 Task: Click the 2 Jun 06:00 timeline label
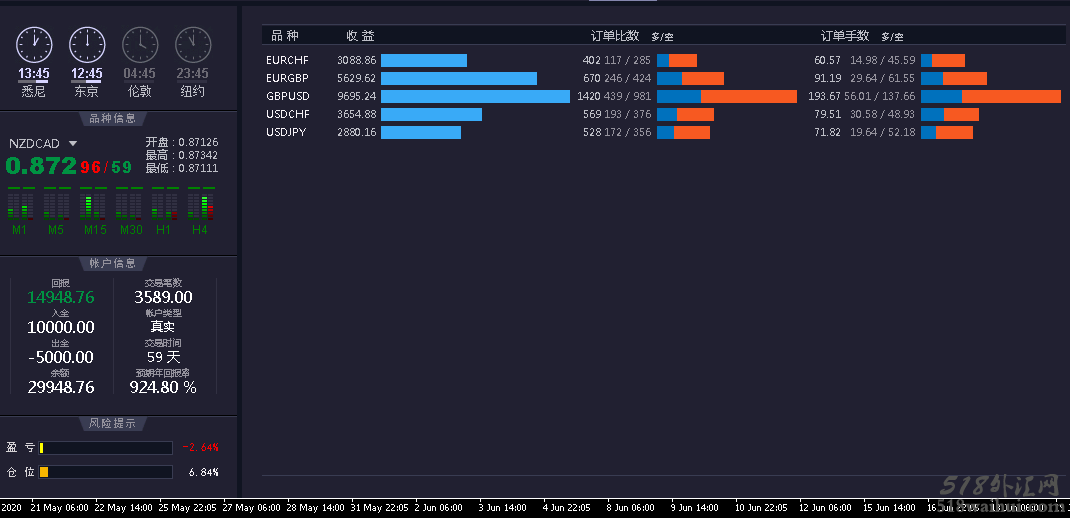tap(438, 508)
